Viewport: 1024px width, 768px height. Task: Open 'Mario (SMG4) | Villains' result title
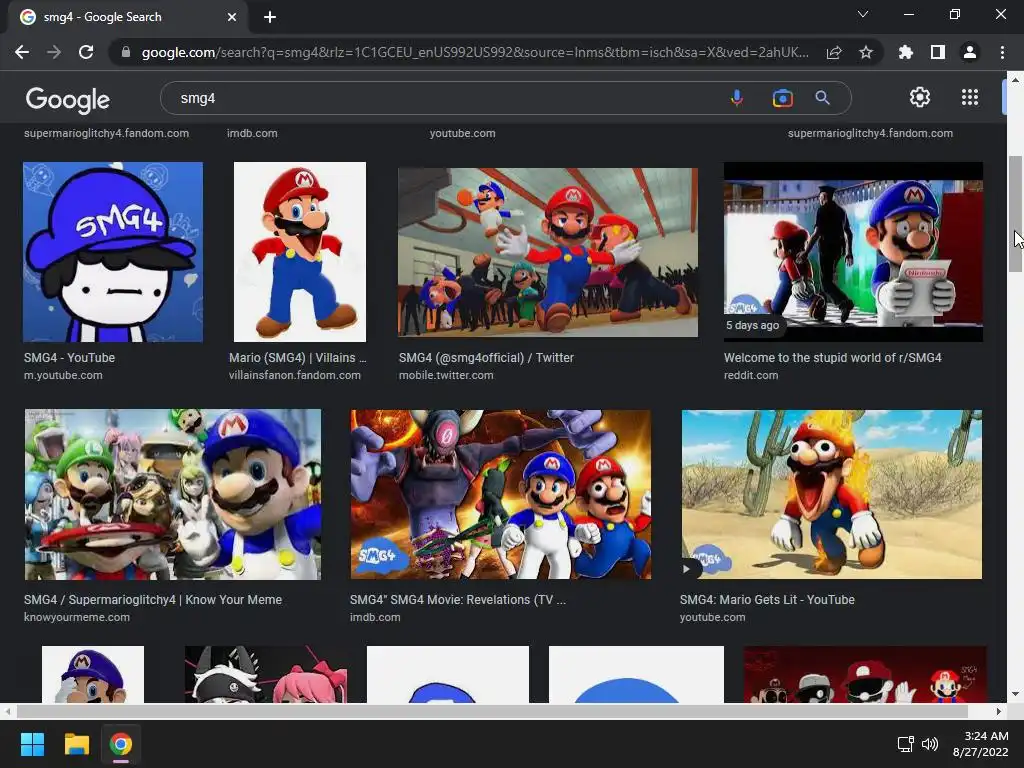coord(298,358)
